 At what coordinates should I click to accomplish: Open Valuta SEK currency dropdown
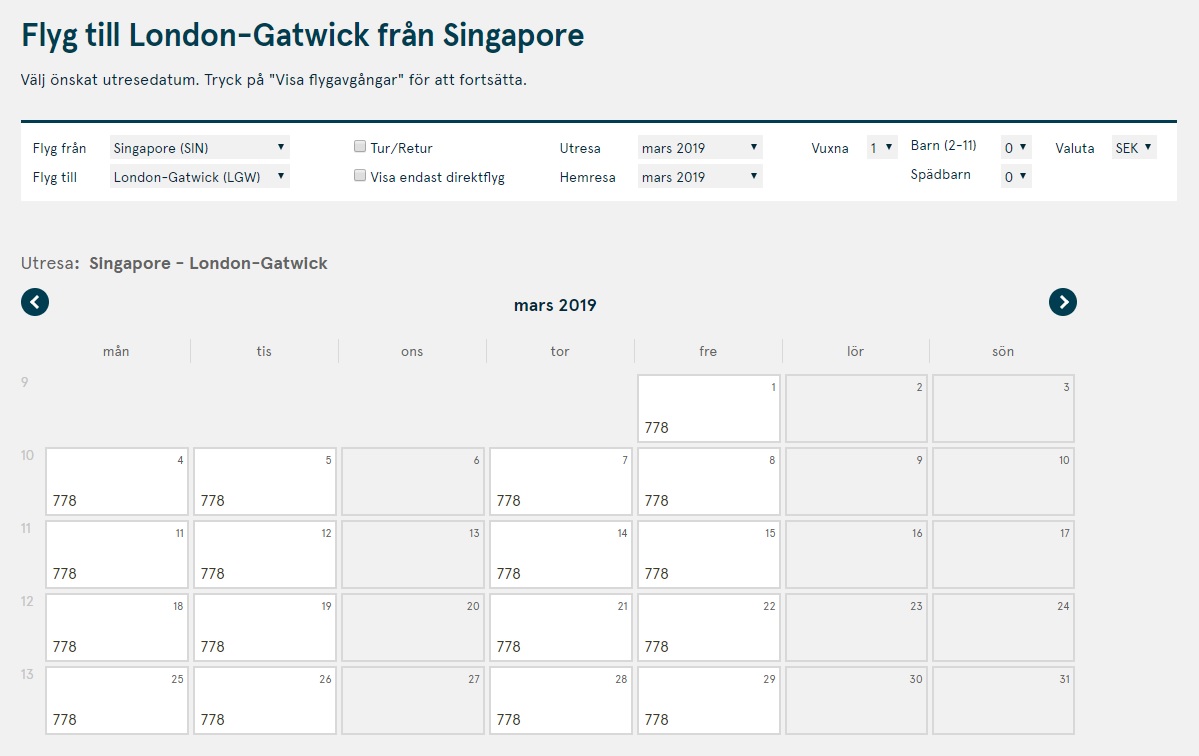1134,148
